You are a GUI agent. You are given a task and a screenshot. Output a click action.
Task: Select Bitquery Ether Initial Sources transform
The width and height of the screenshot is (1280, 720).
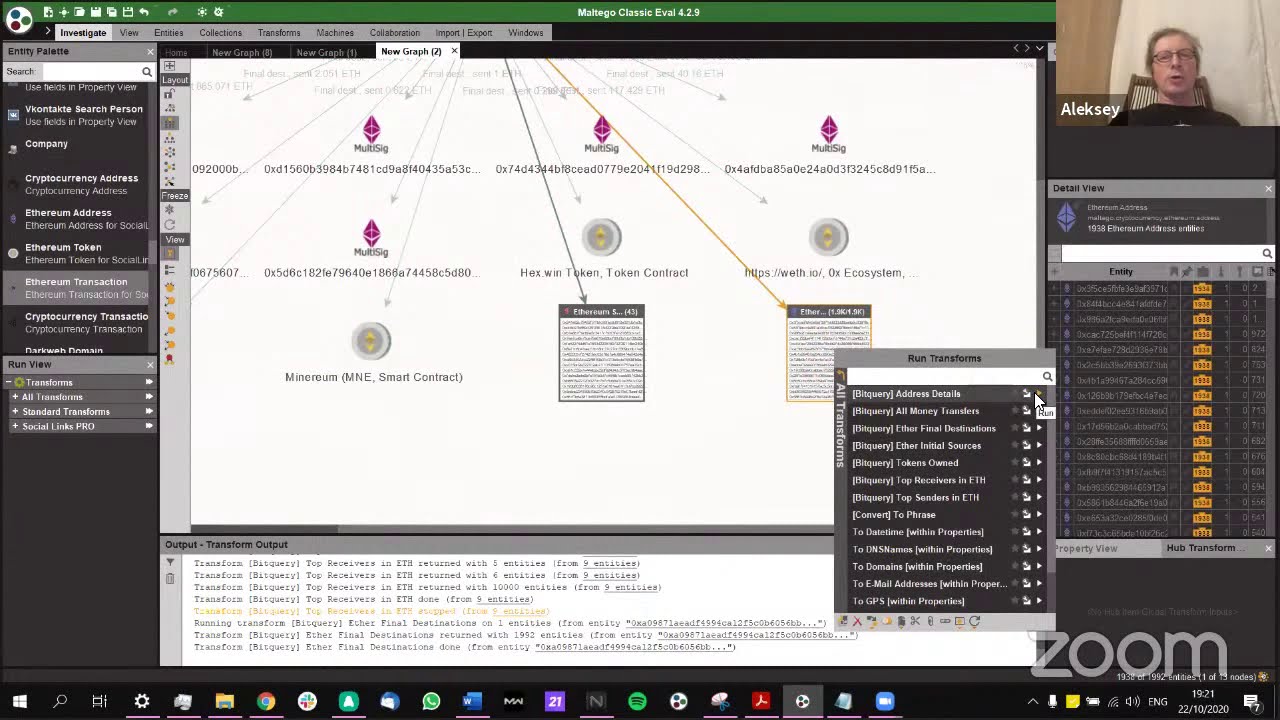916,446
